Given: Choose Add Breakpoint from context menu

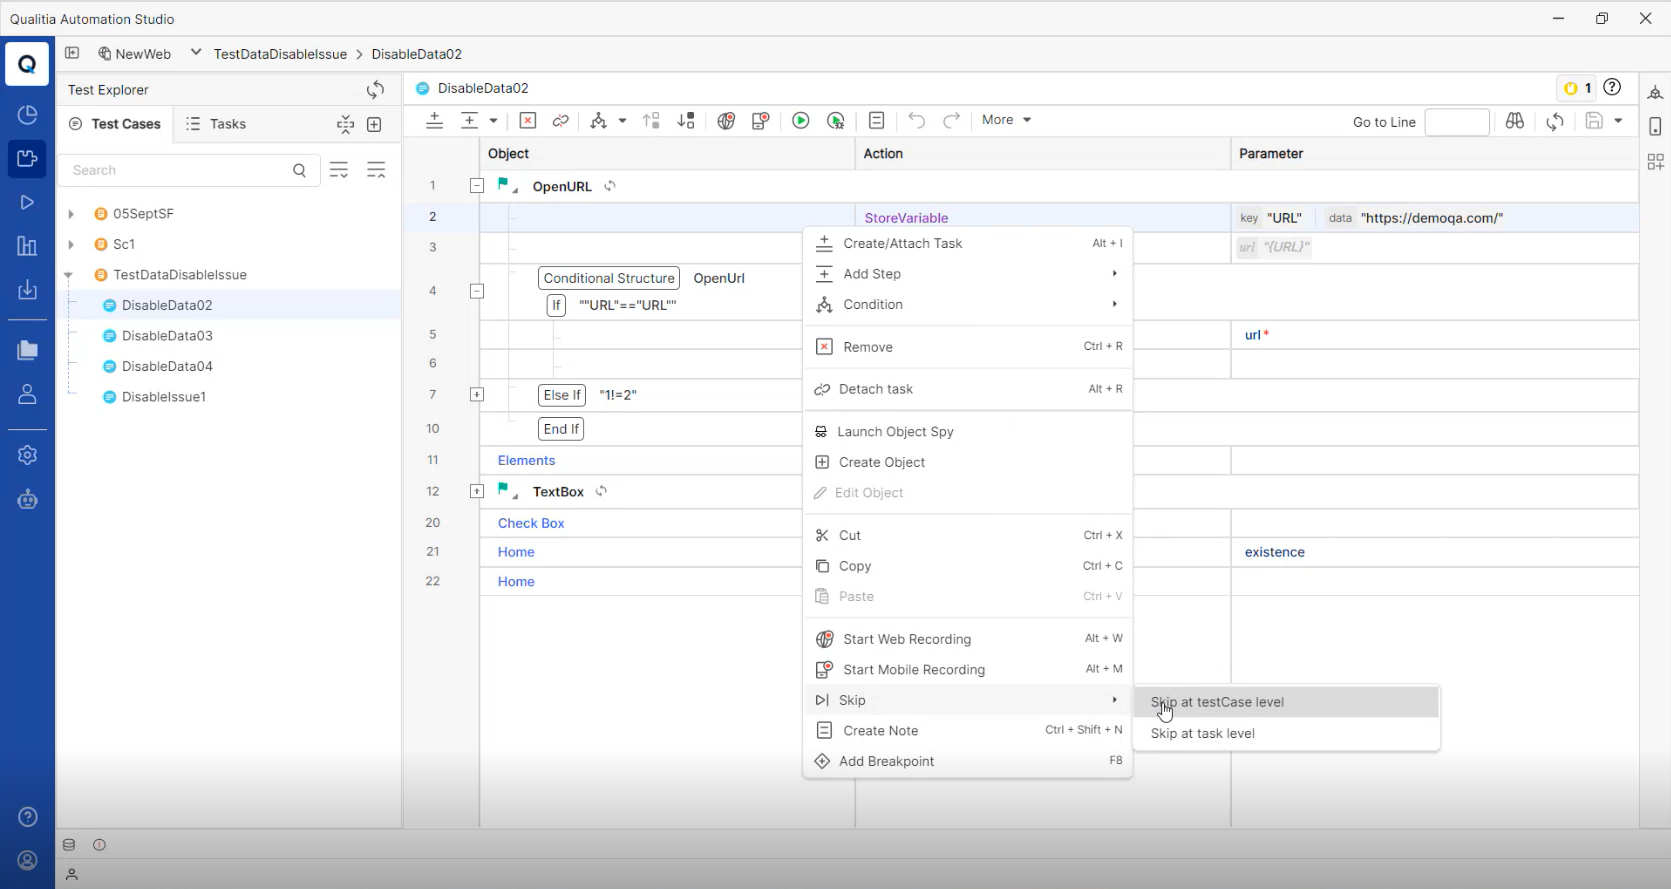Looking at the screenshot, I should [886, 761].
